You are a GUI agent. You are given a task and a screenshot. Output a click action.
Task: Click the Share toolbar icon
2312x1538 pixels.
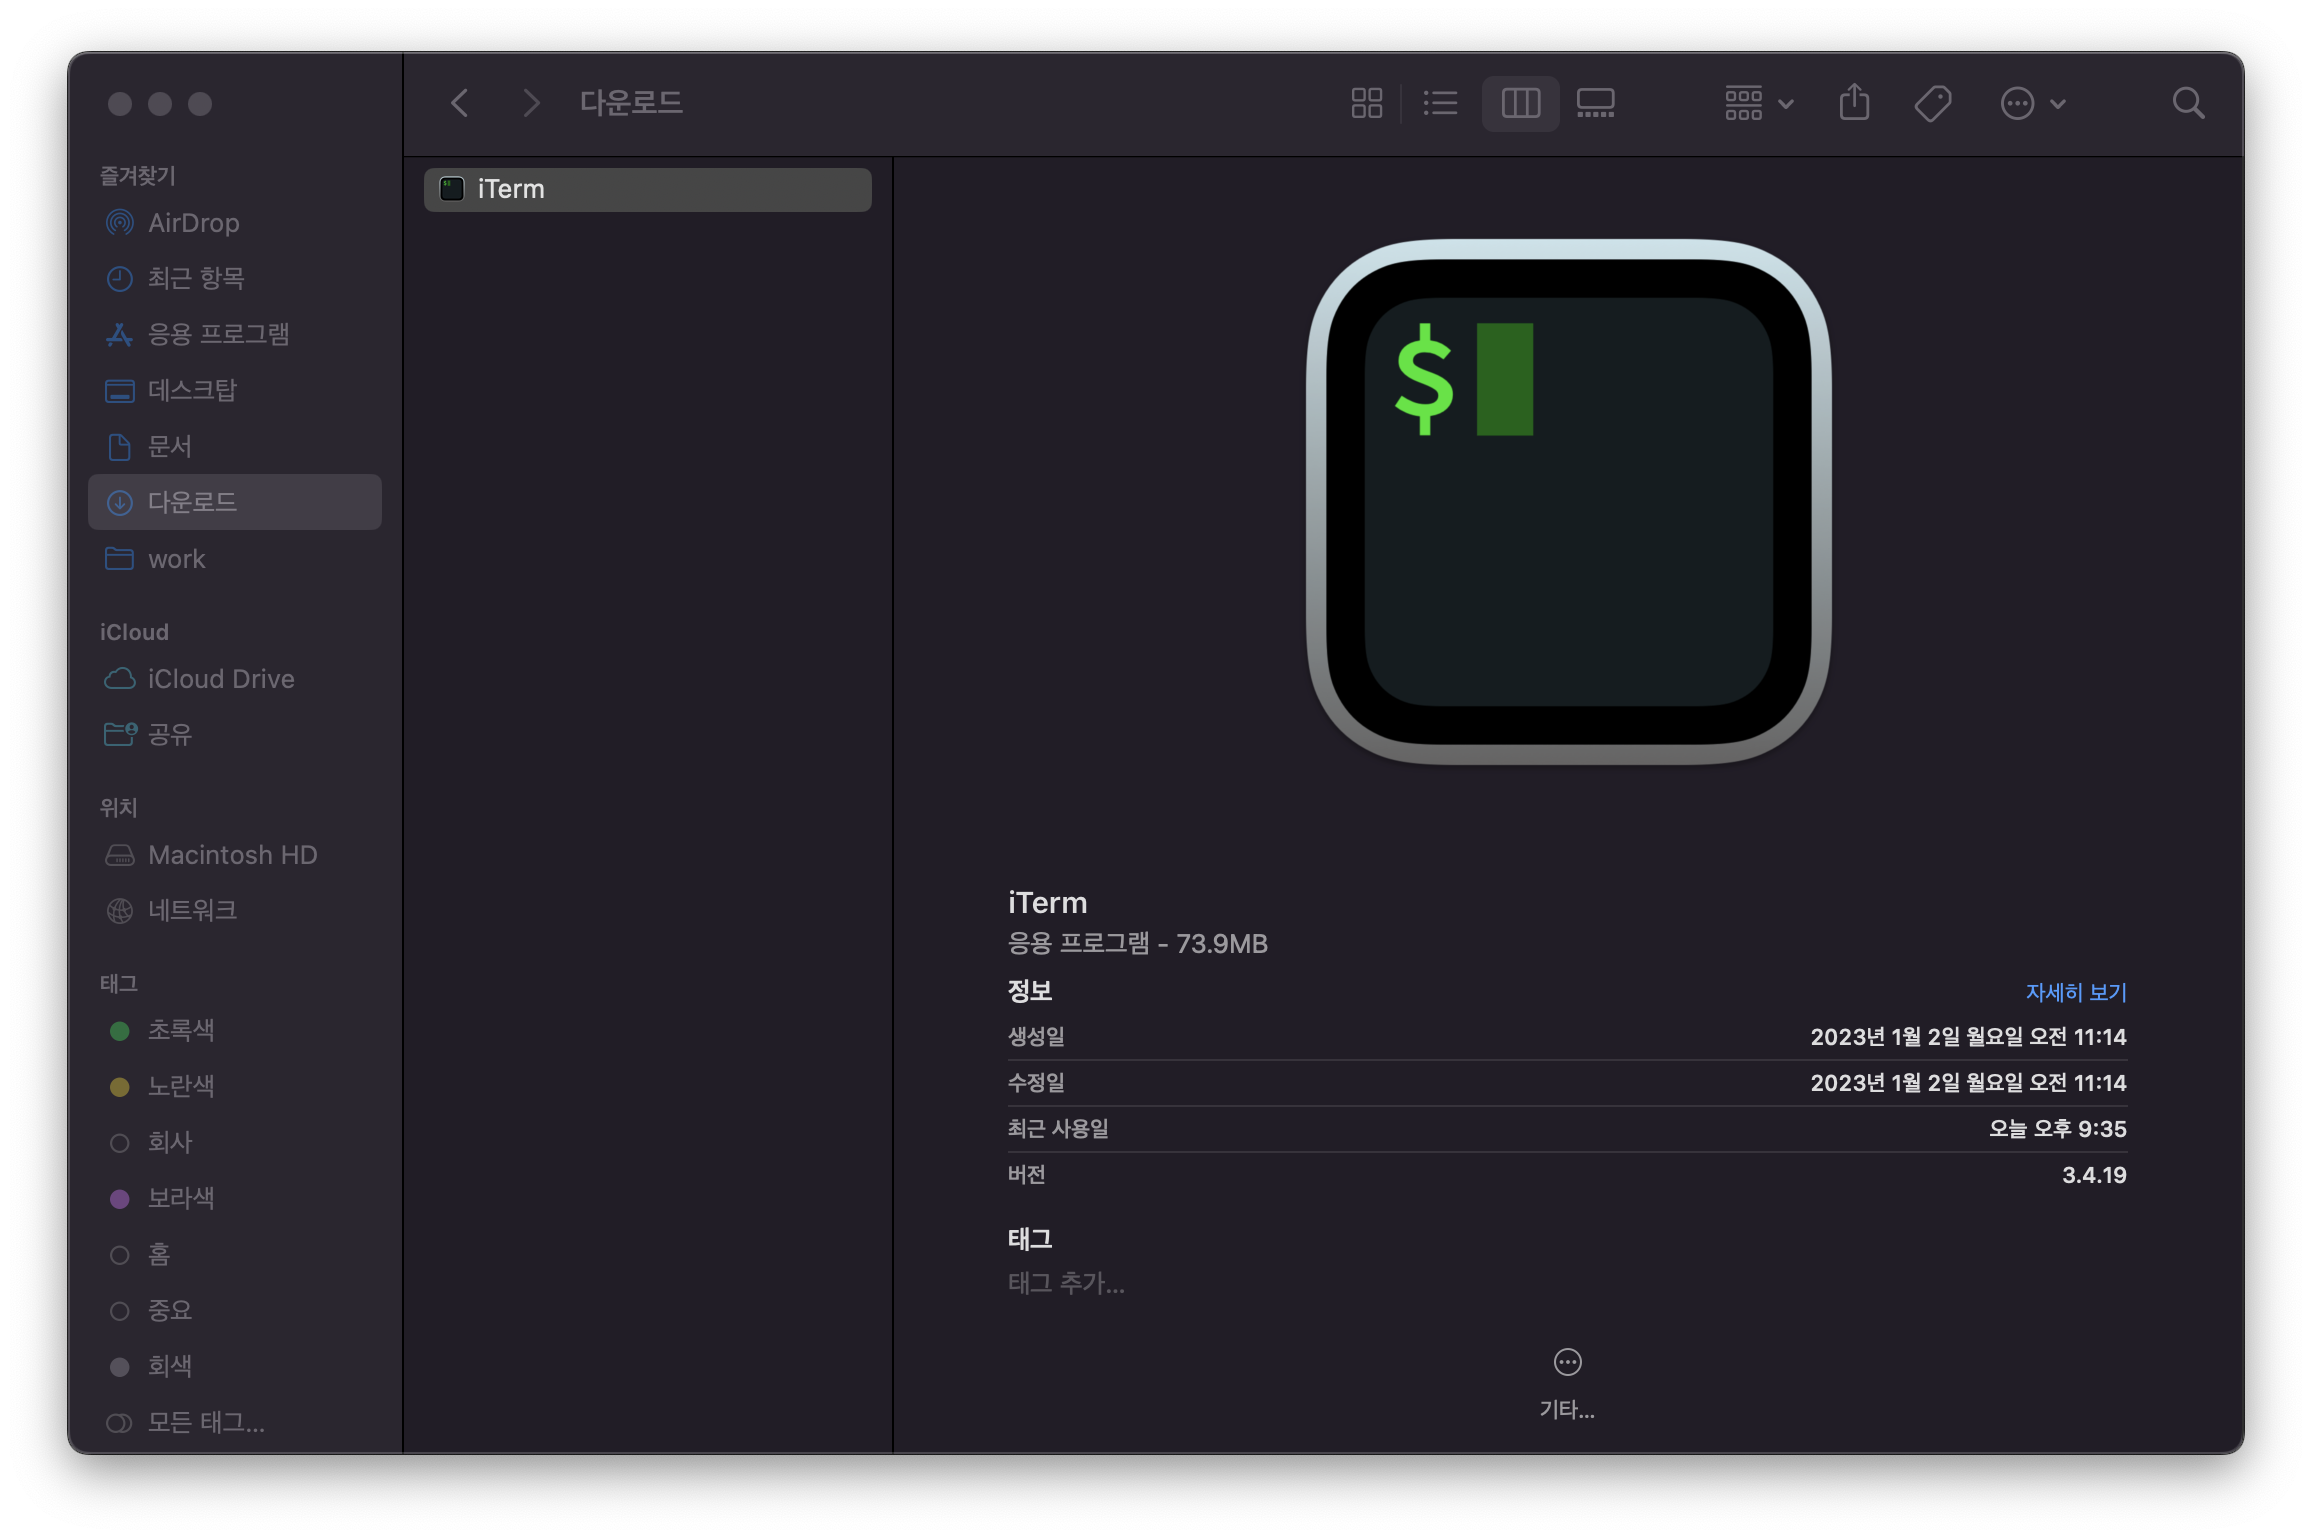[x=1854, y=103]
